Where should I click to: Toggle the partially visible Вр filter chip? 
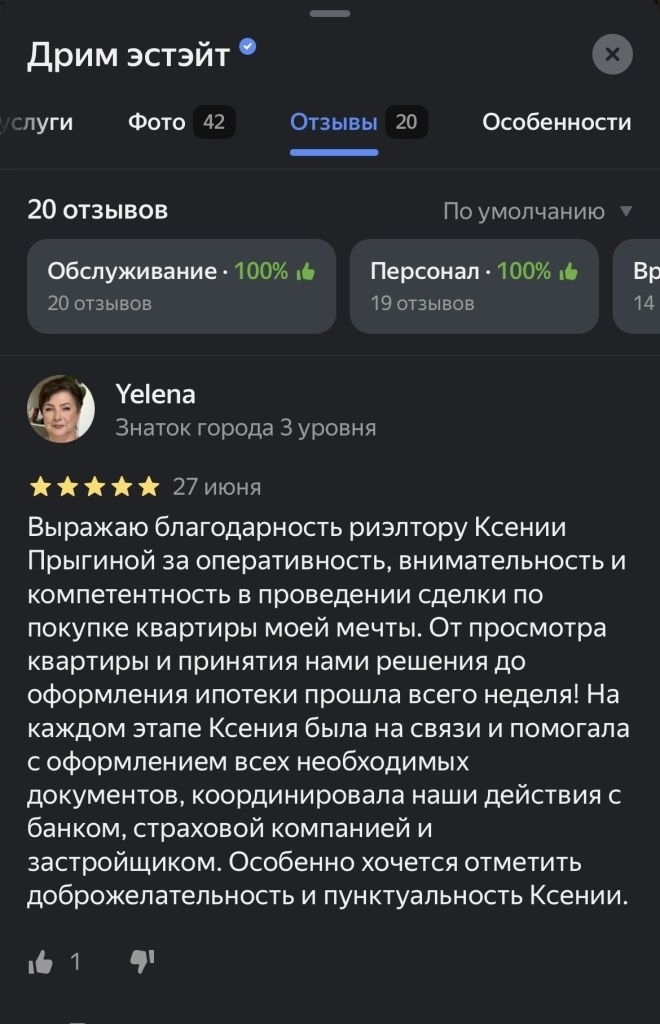[640, 286]
